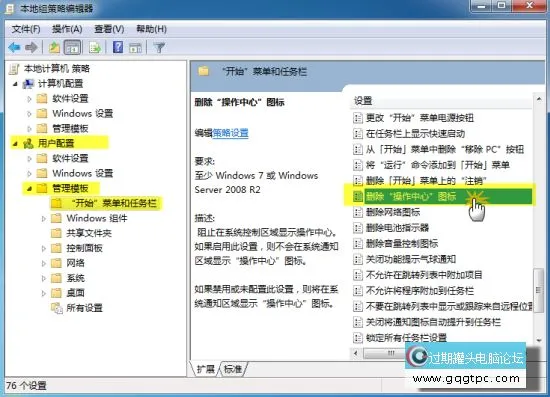Viewport: 550px width, 397px height.
Task: Select the 用户配置 tree item
Action: click(x=56, y=143)
